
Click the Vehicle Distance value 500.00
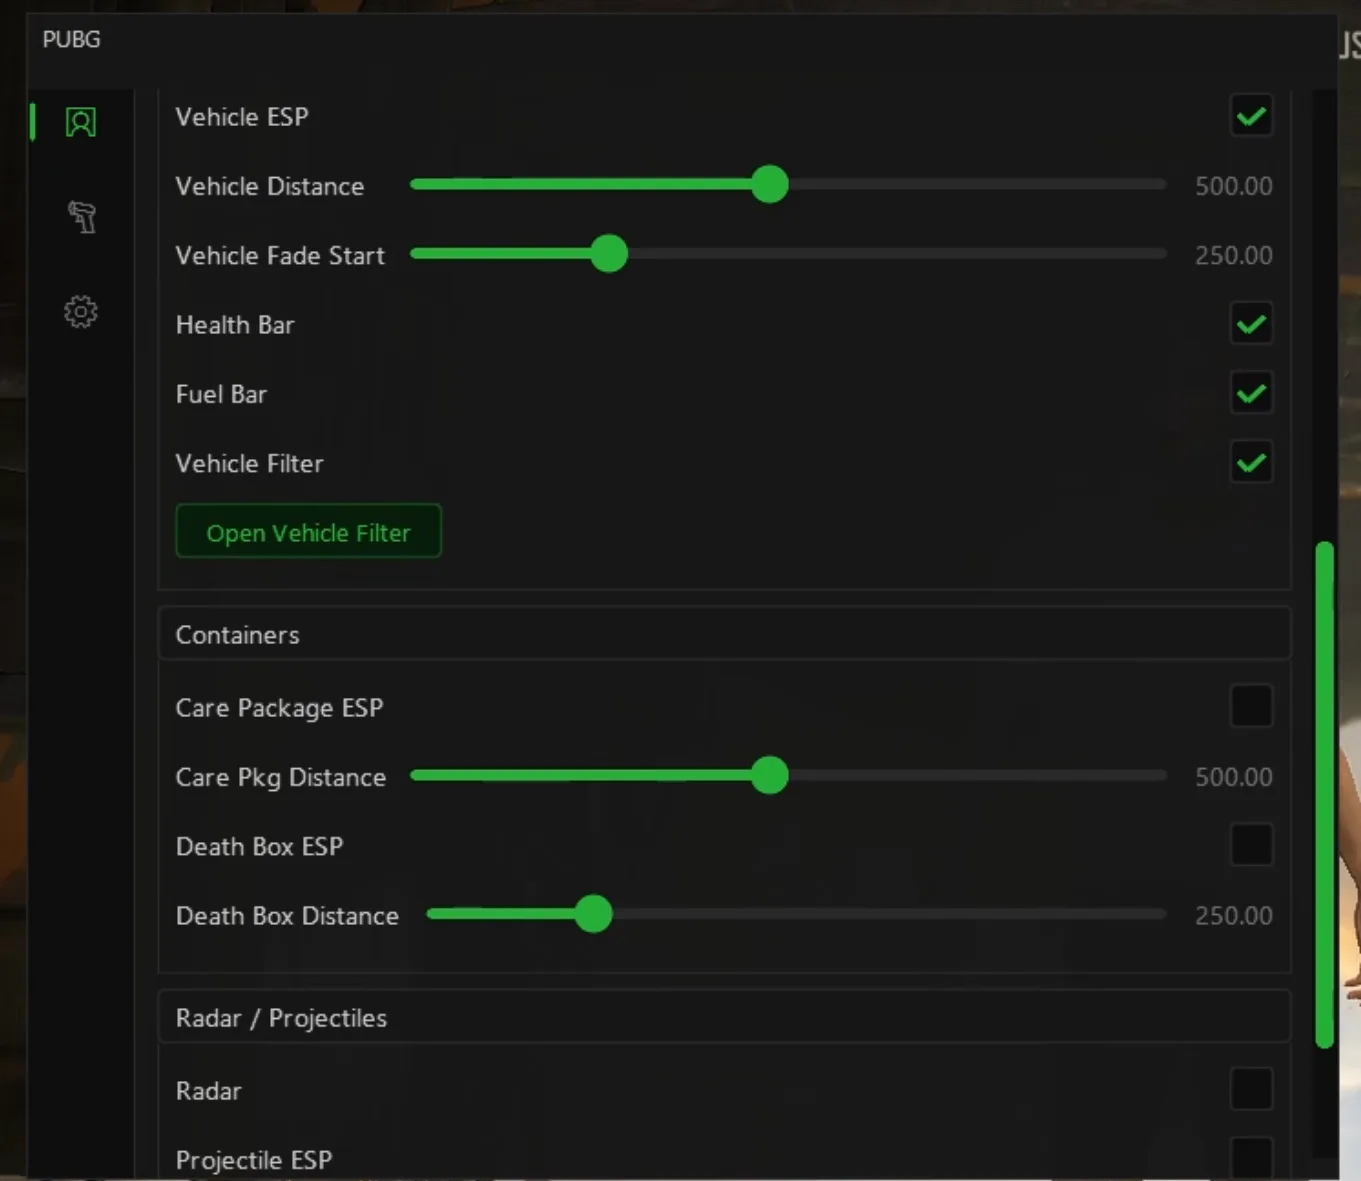[x=1234, y=186]
